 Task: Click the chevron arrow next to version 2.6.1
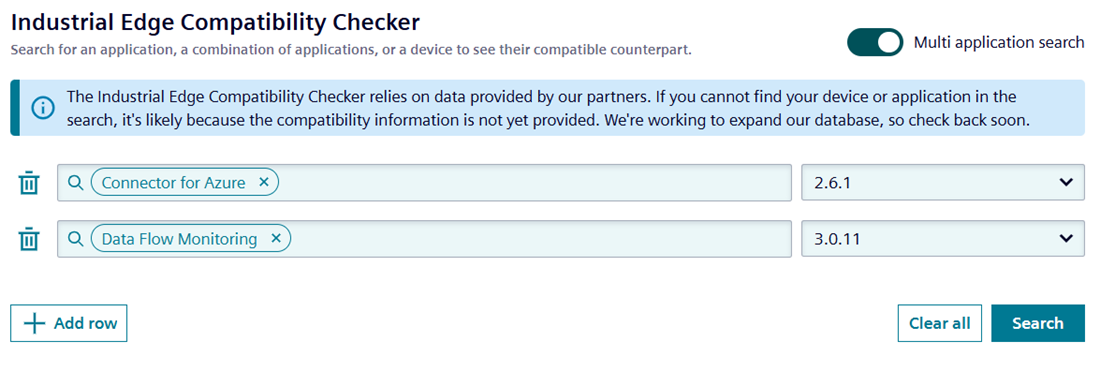point(1066,182)
